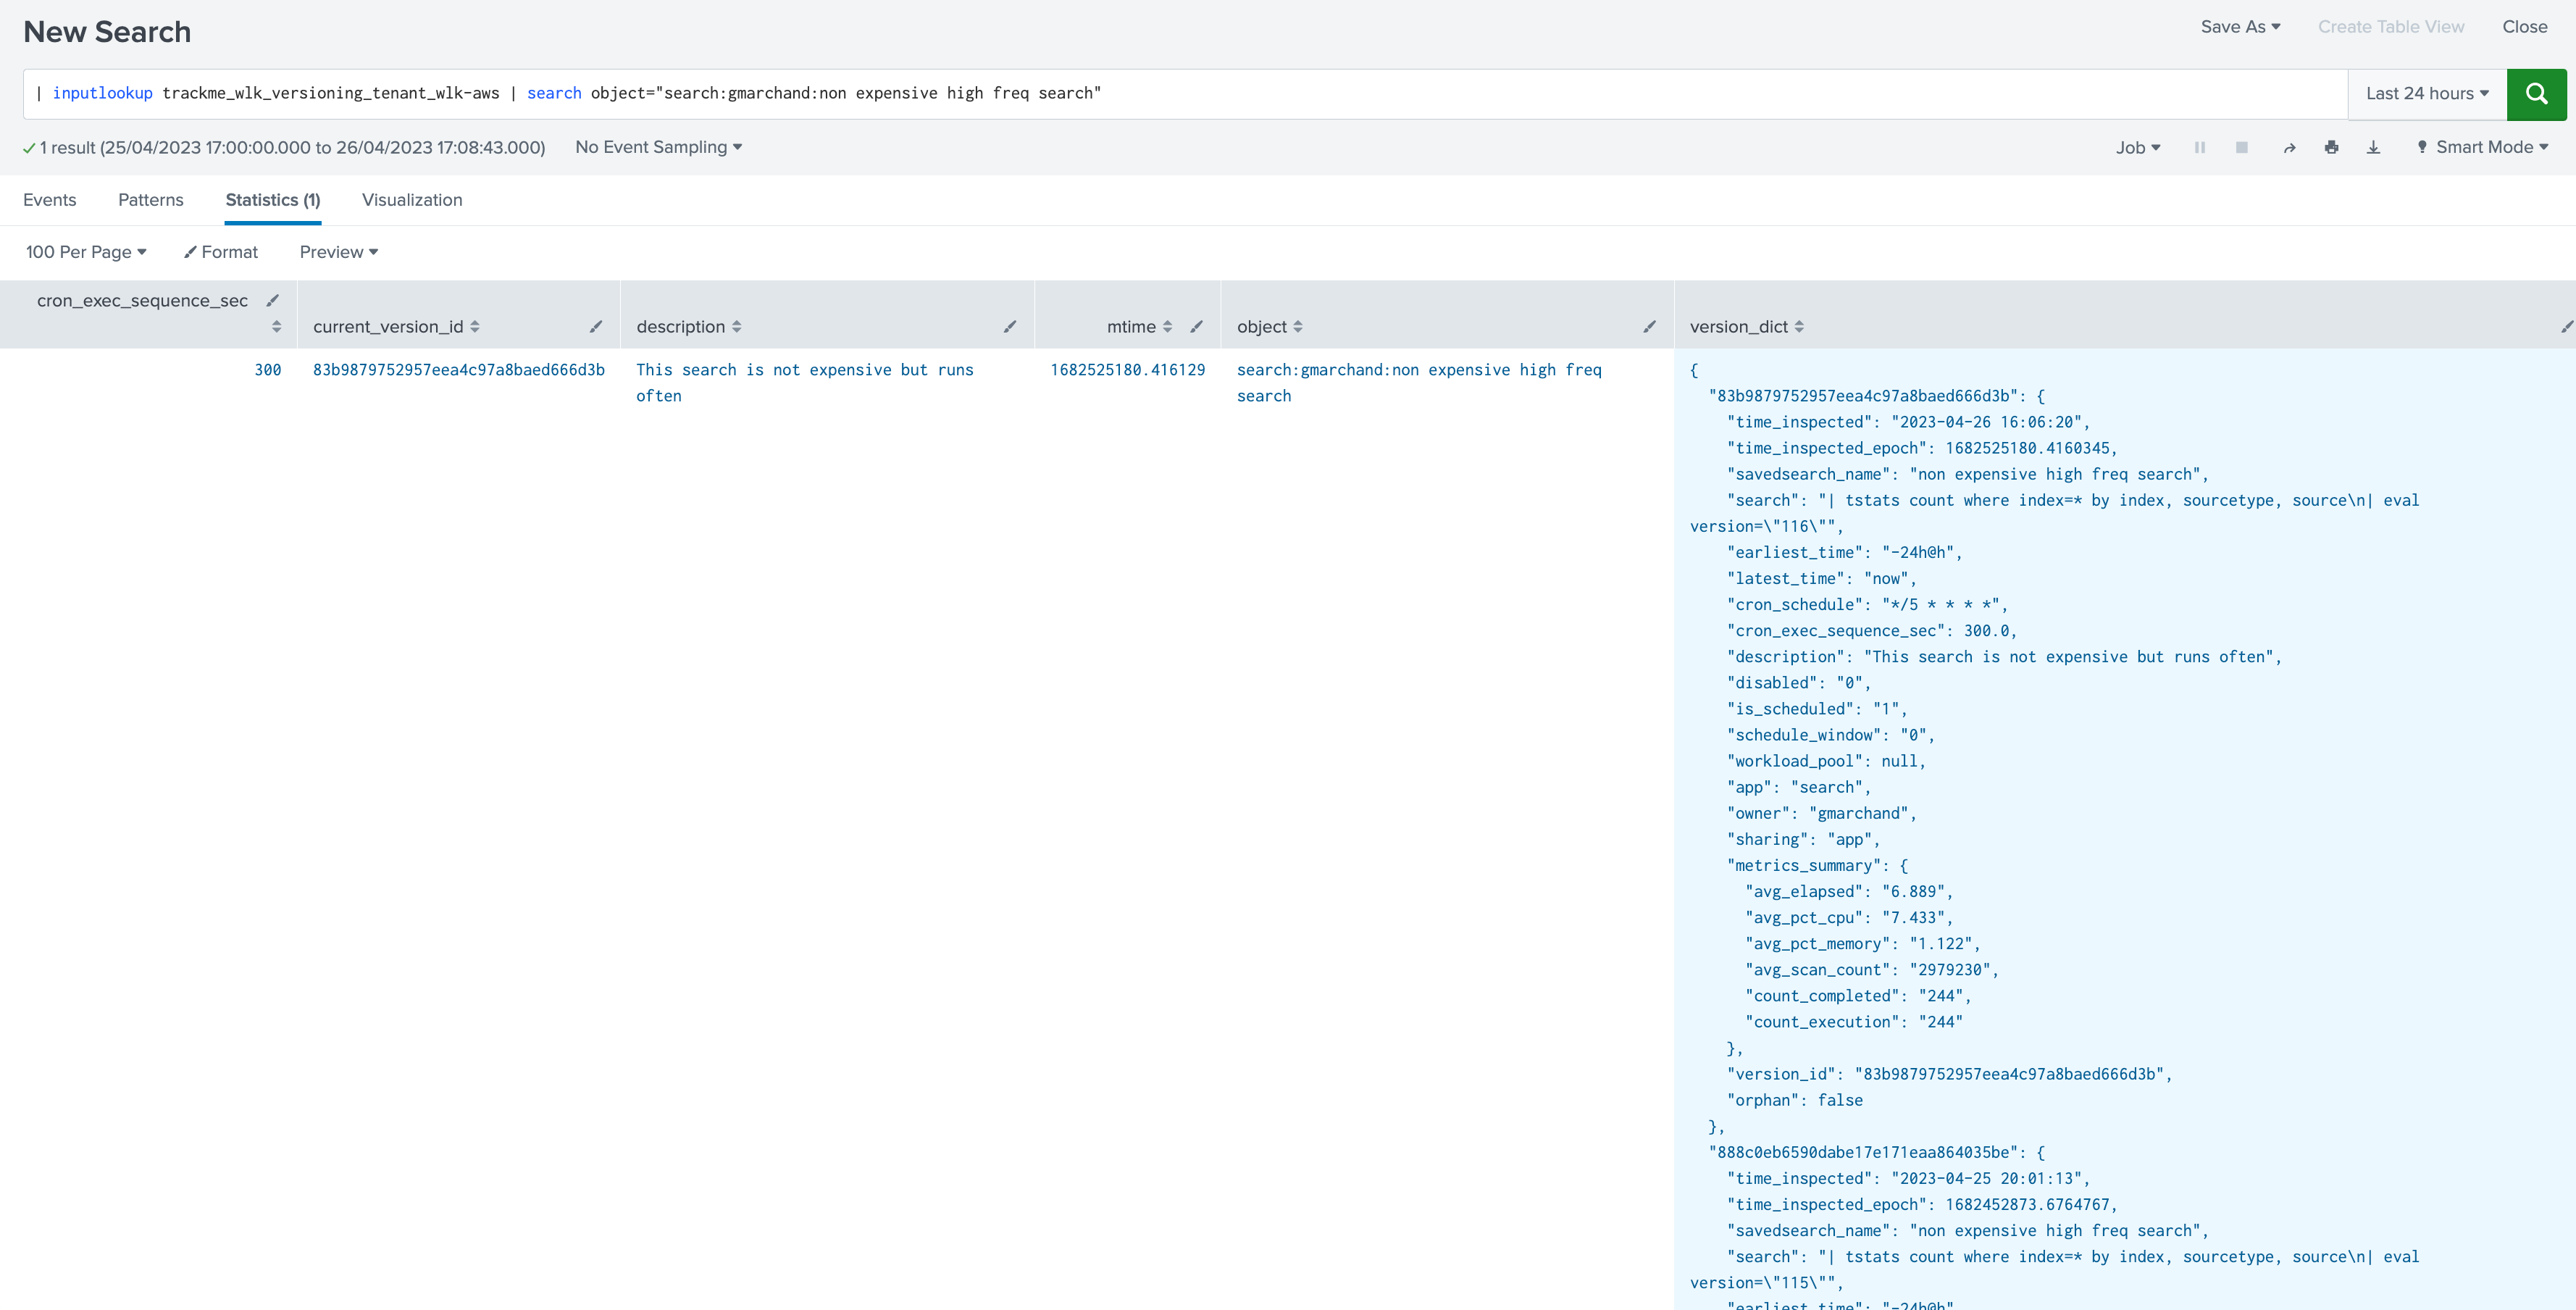Screen dimensions: 2576x1310
Task: Click the "owner": "gmarchand" line
Action: tap(1822, 814)
